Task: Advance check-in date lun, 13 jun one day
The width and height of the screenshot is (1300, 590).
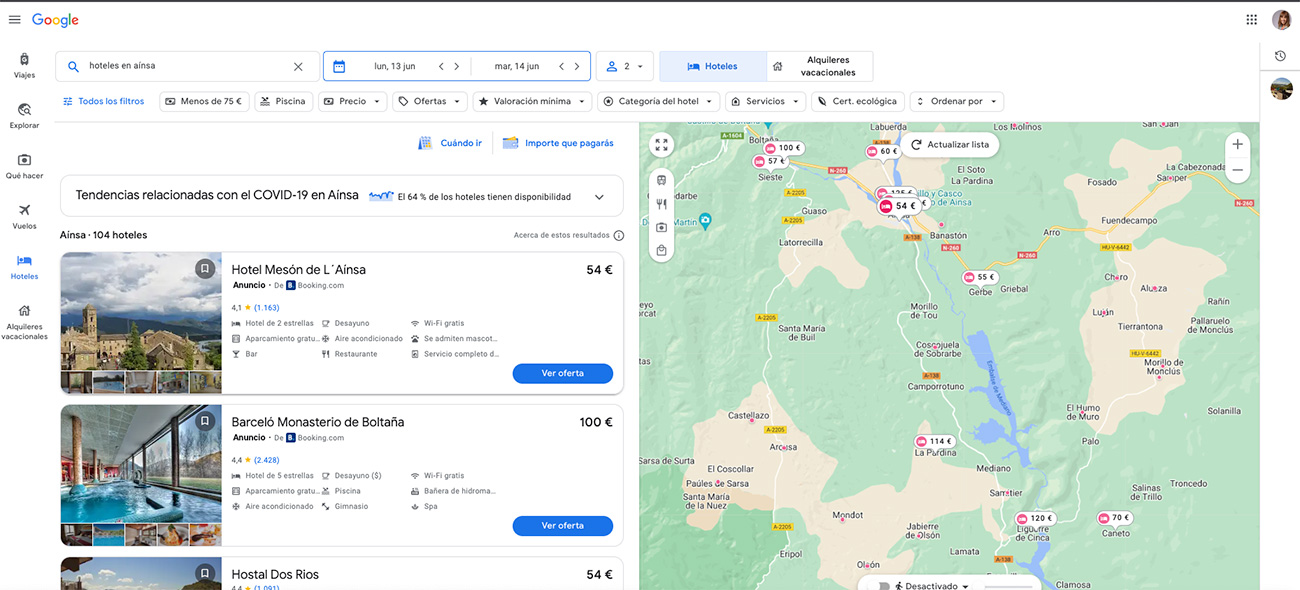Action: coord(457,66)
